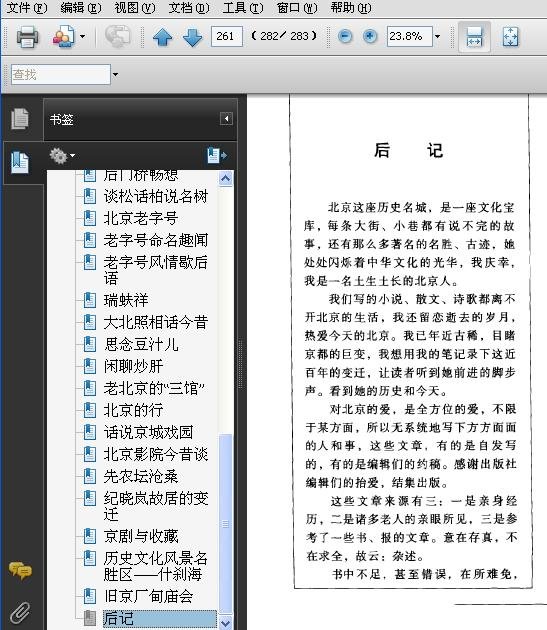The image size is (547, 630).
Task: Open dropdown arrow beside collaborate icon
Action: pyautogui.click(x=82, y=37)
